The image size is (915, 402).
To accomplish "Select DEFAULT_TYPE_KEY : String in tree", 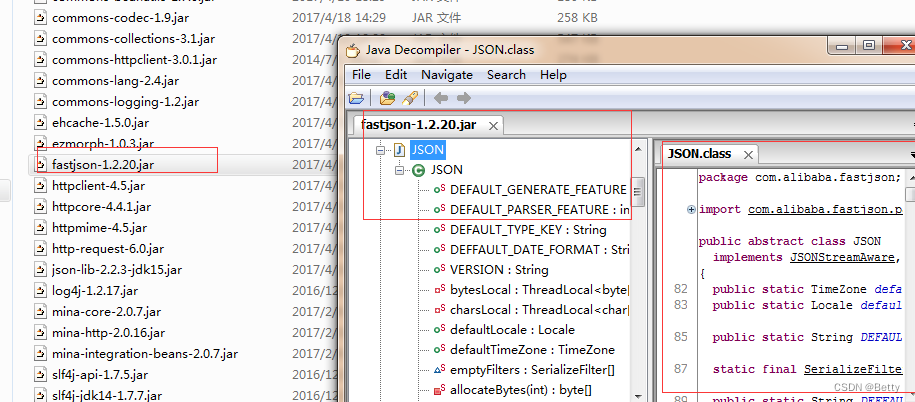I will pos(528,230).
